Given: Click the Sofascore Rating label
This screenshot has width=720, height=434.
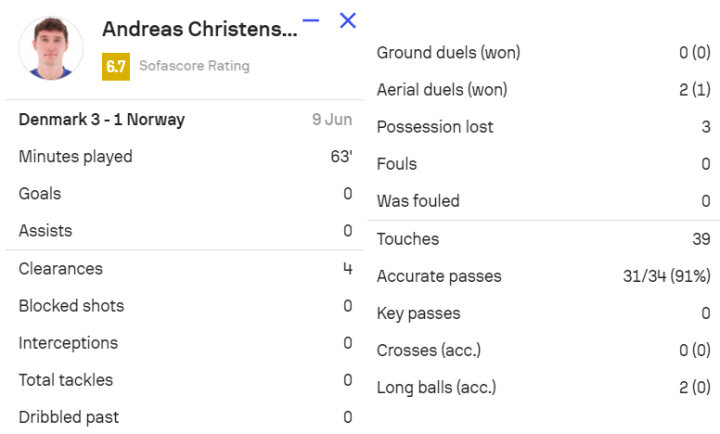Looking at the screenshot, I should pos(194,66).
